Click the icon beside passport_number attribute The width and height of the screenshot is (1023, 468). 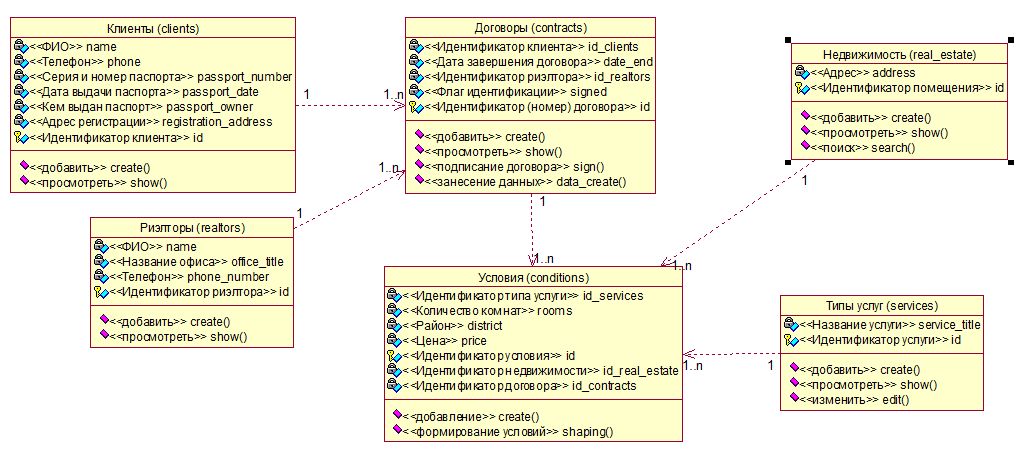pos(20,77)
